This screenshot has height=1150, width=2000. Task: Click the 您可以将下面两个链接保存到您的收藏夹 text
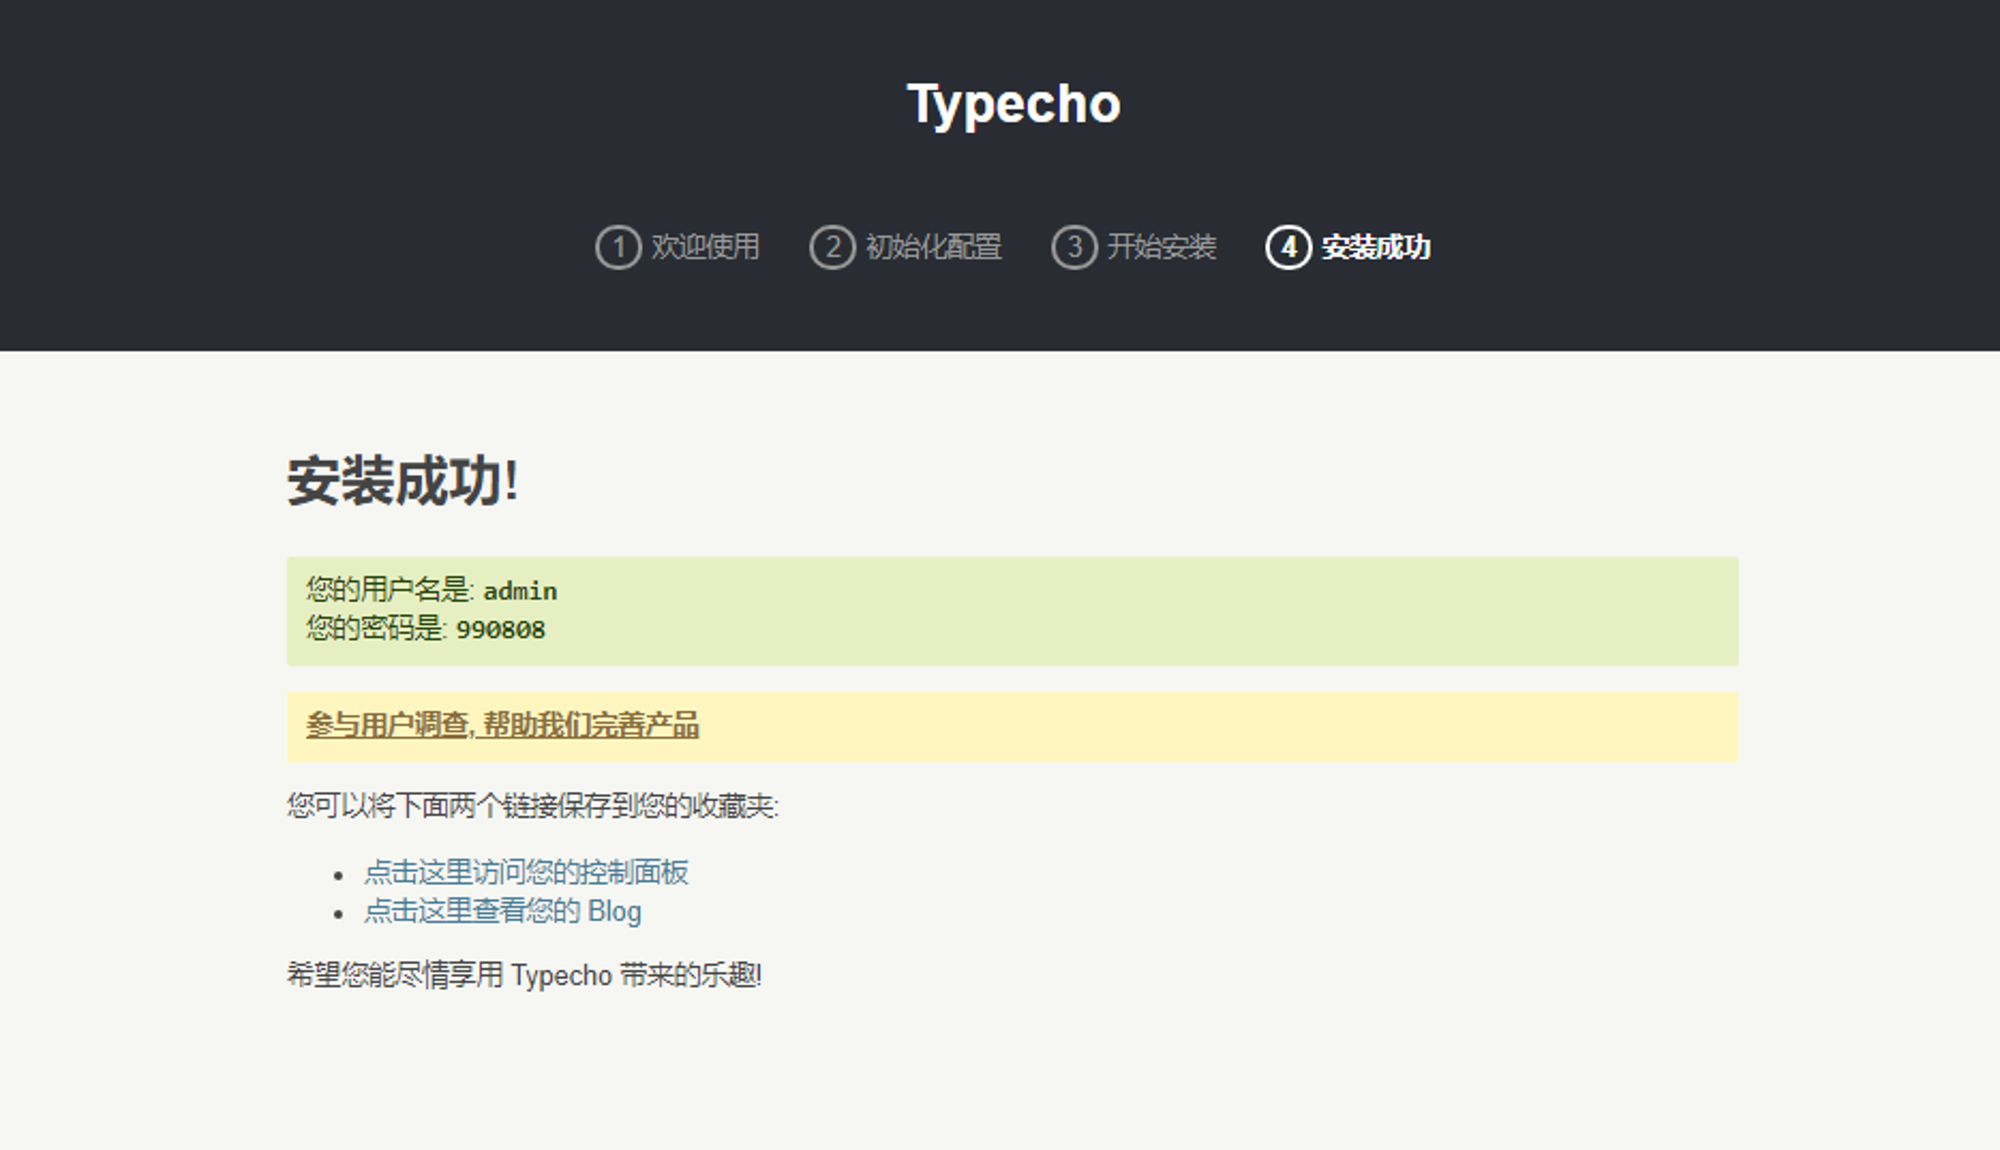532,806
